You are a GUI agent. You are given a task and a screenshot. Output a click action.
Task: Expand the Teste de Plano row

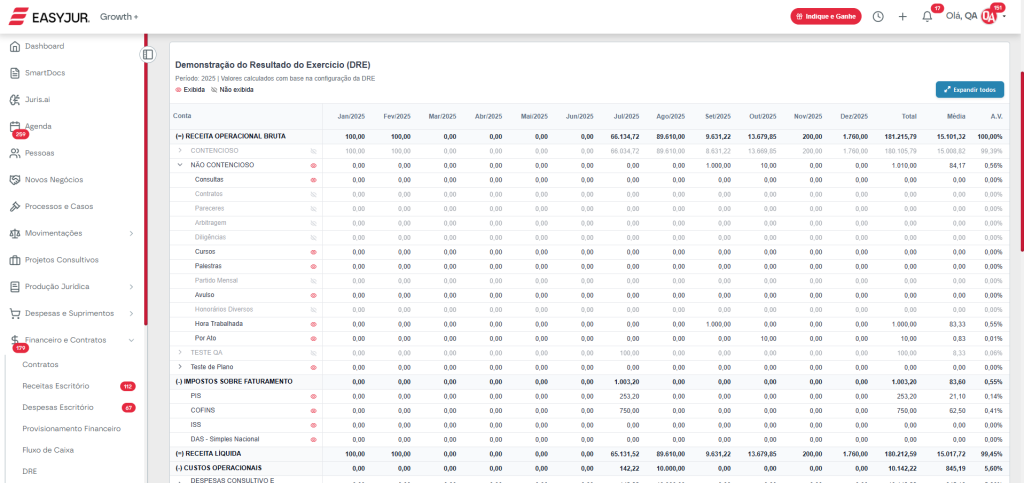pyautogui.click(x=180, y=367)
